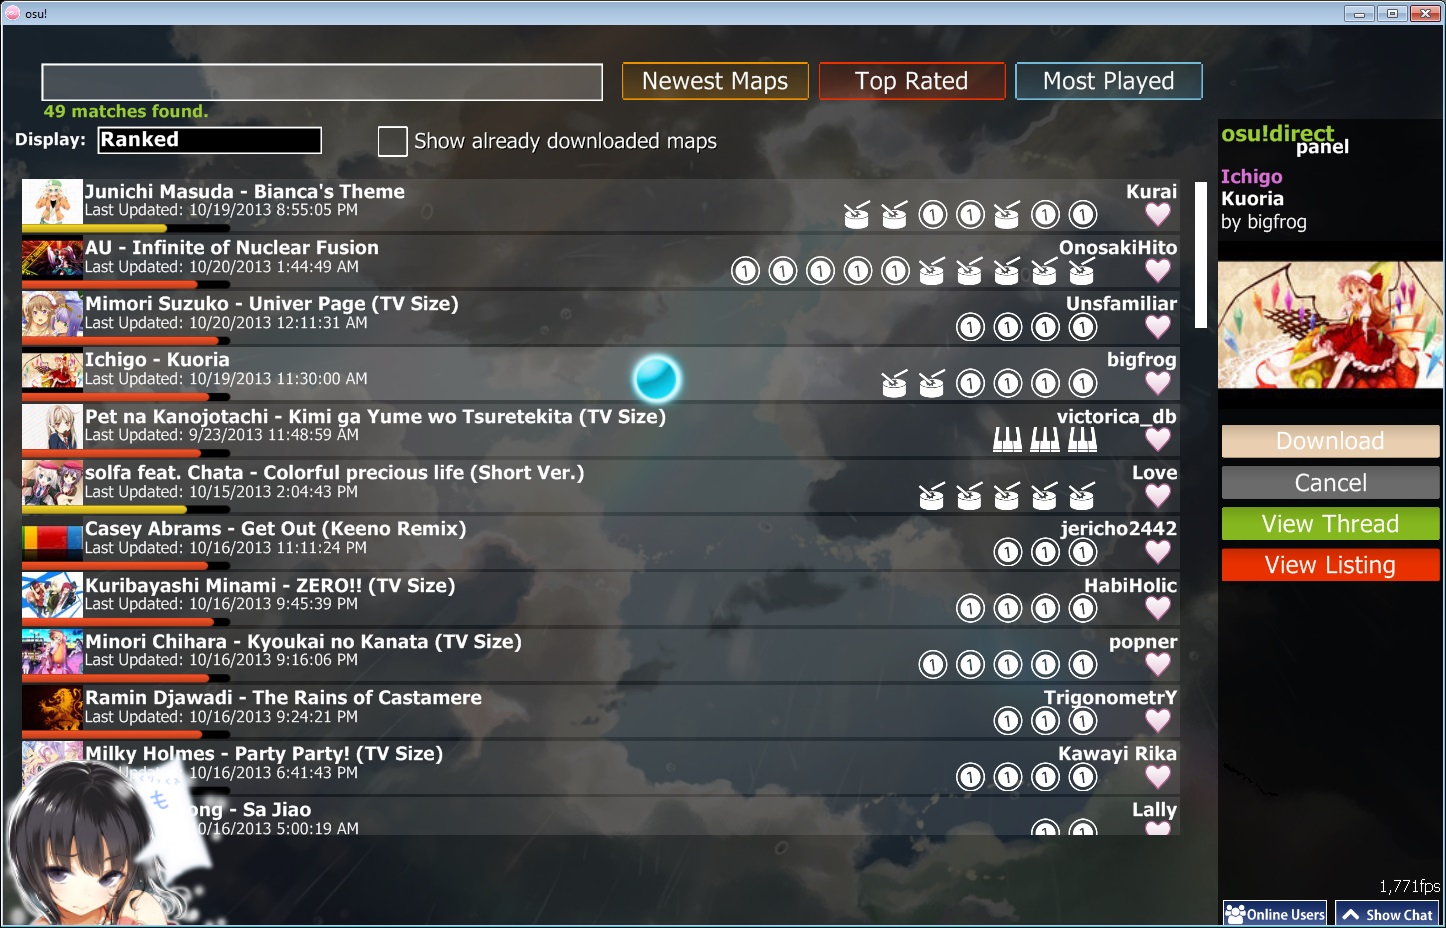Switch to Top Rated tab
1446x928 pixels.
coord(912,81)
